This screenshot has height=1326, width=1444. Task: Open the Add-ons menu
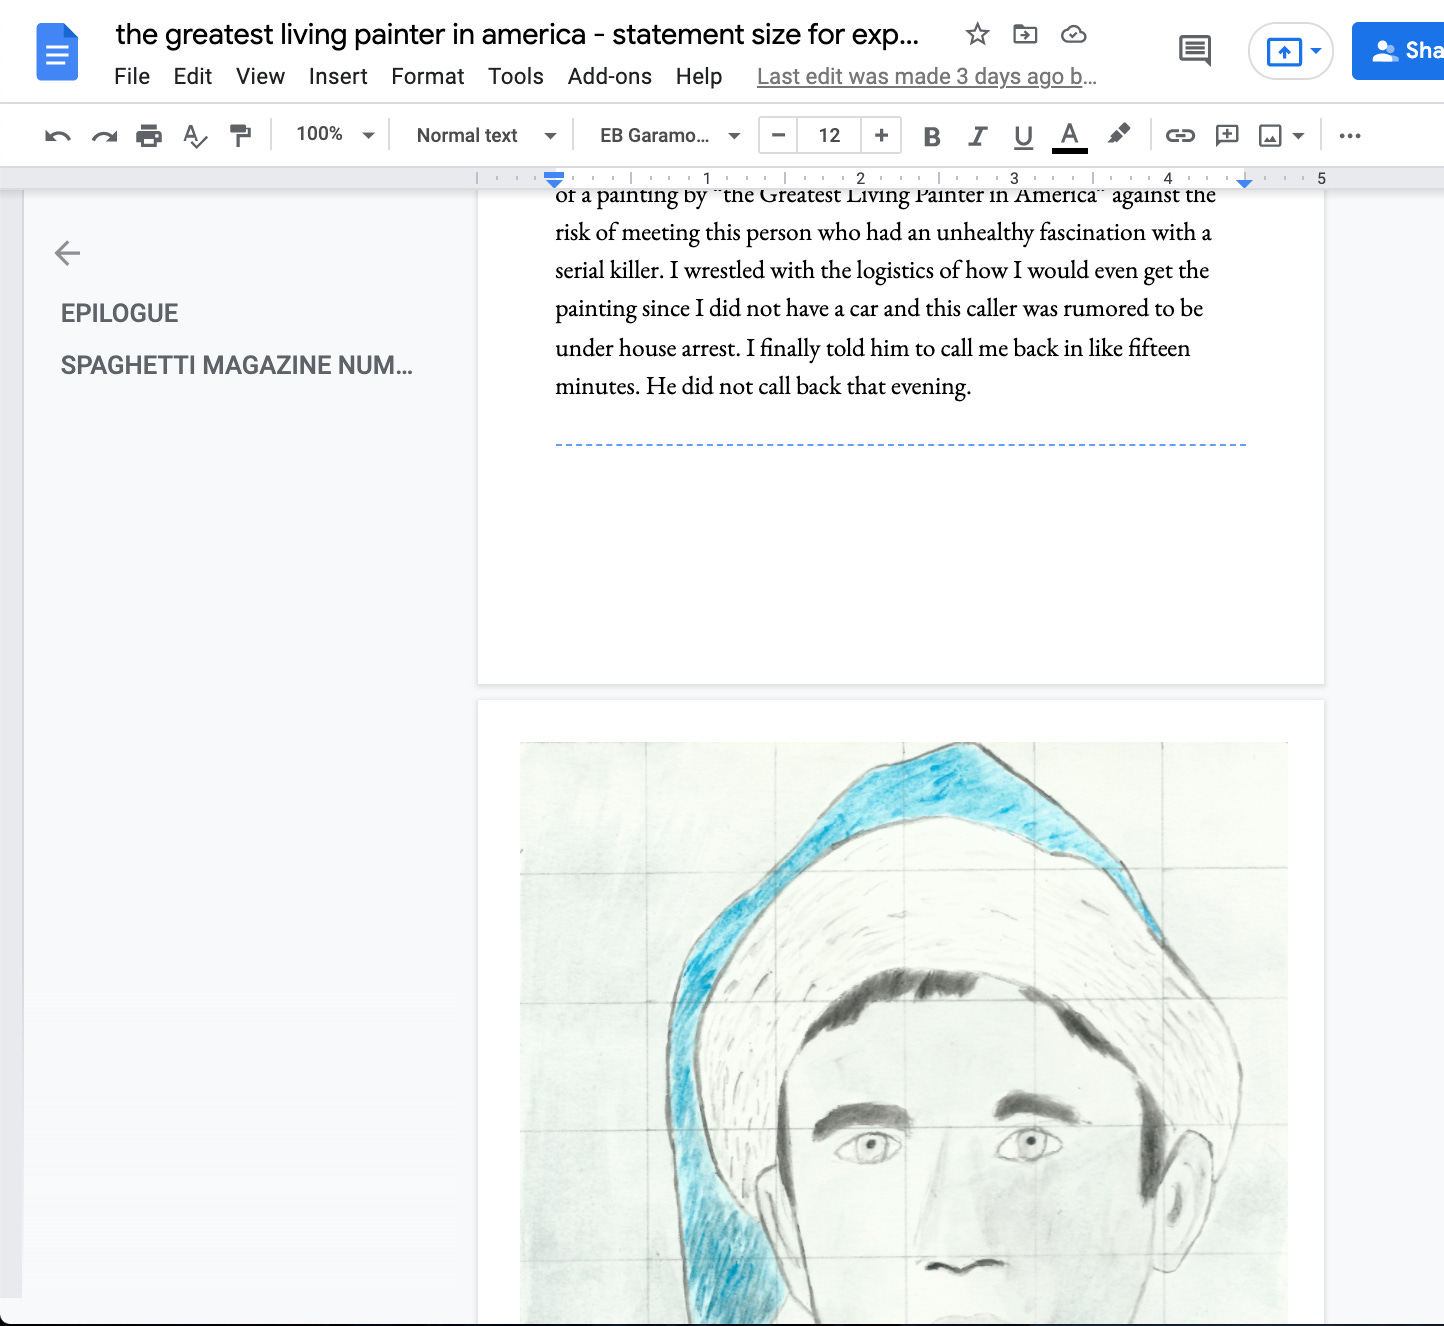coord(610,77)
